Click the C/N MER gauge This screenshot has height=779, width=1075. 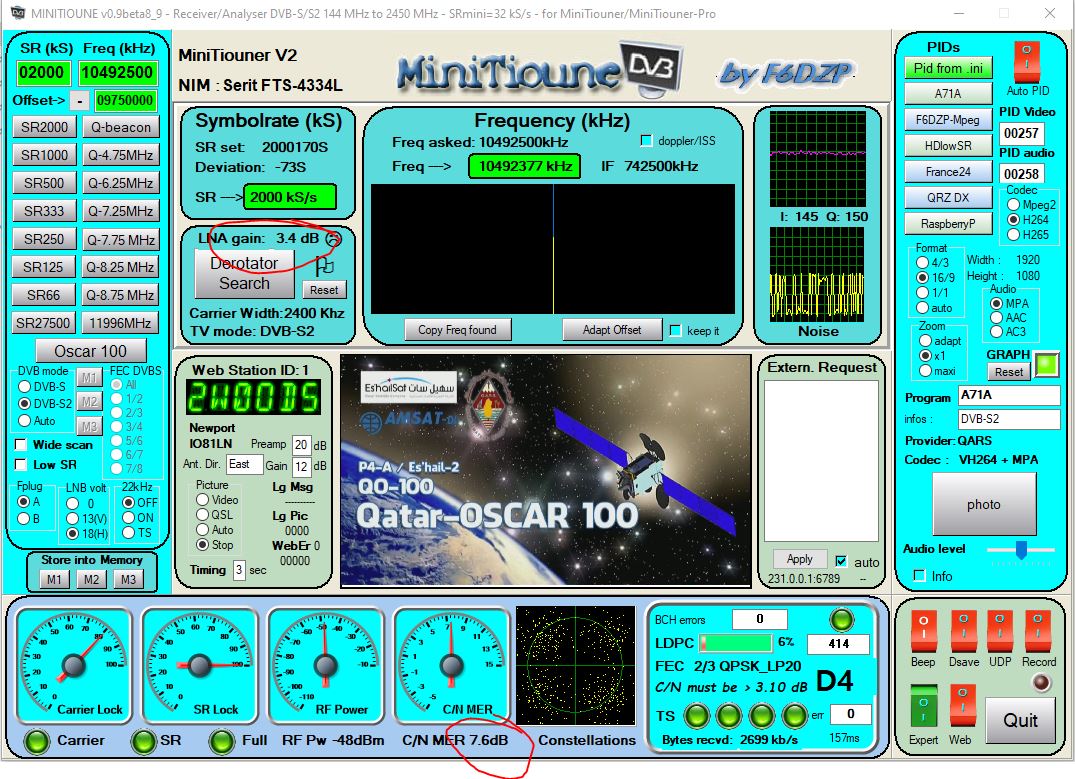pos(452,665)
